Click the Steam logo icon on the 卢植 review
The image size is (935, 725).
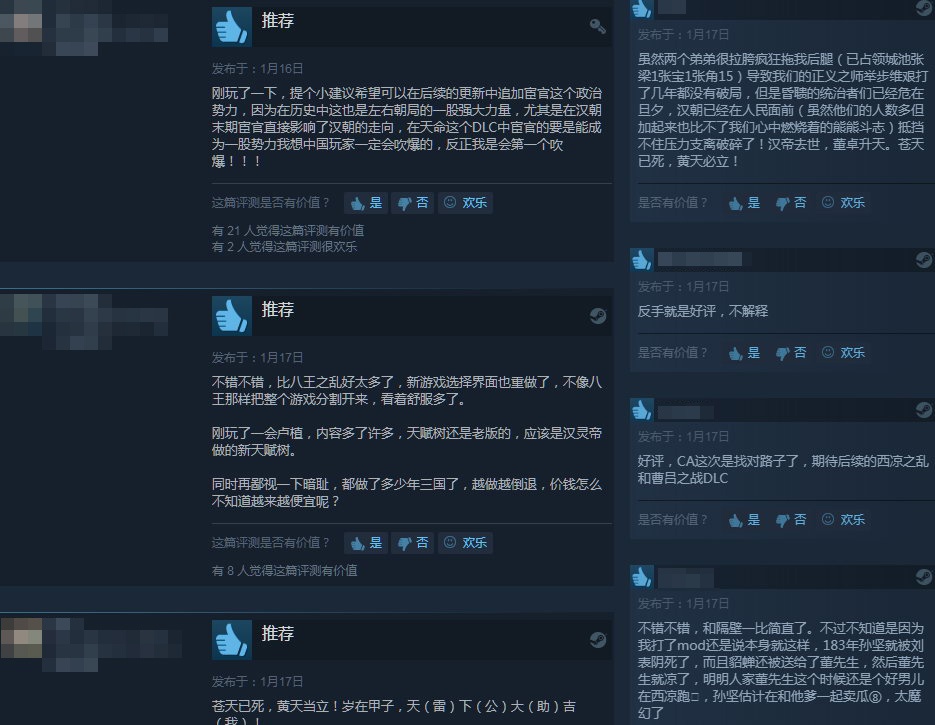pos(597,315)
